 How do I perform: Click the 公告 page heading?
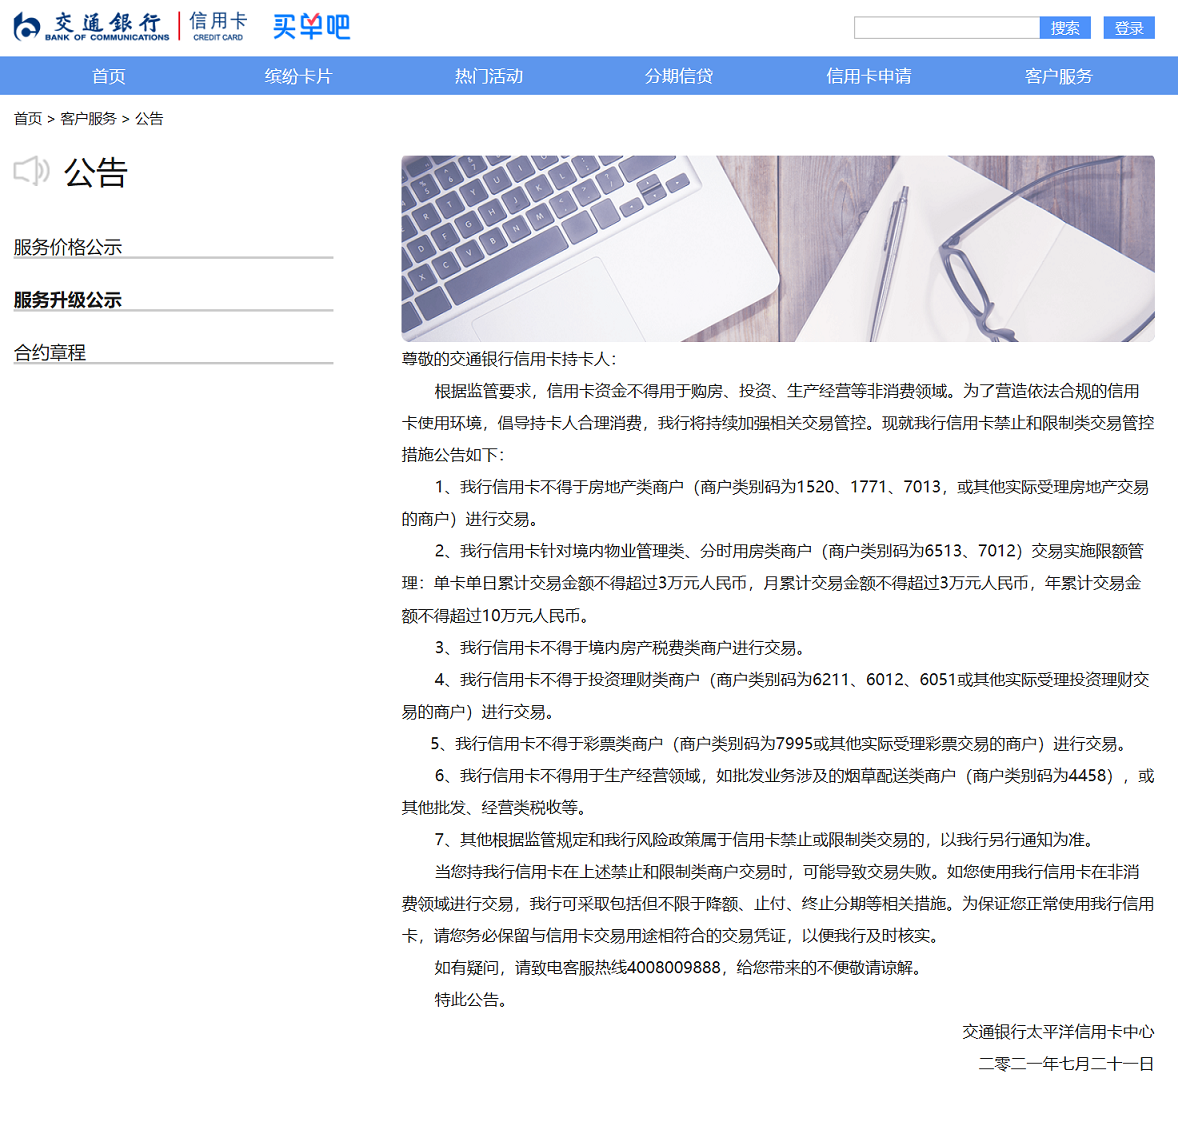96,173
